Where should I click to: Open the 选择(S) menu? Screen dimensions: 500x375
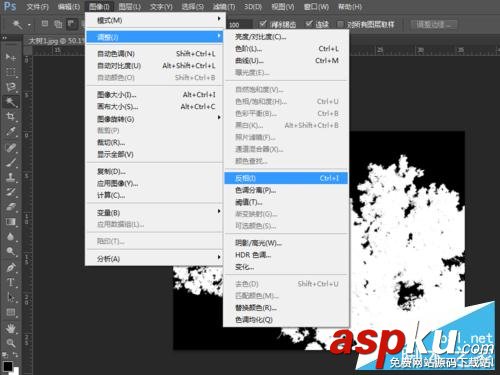tap(193, 7)
